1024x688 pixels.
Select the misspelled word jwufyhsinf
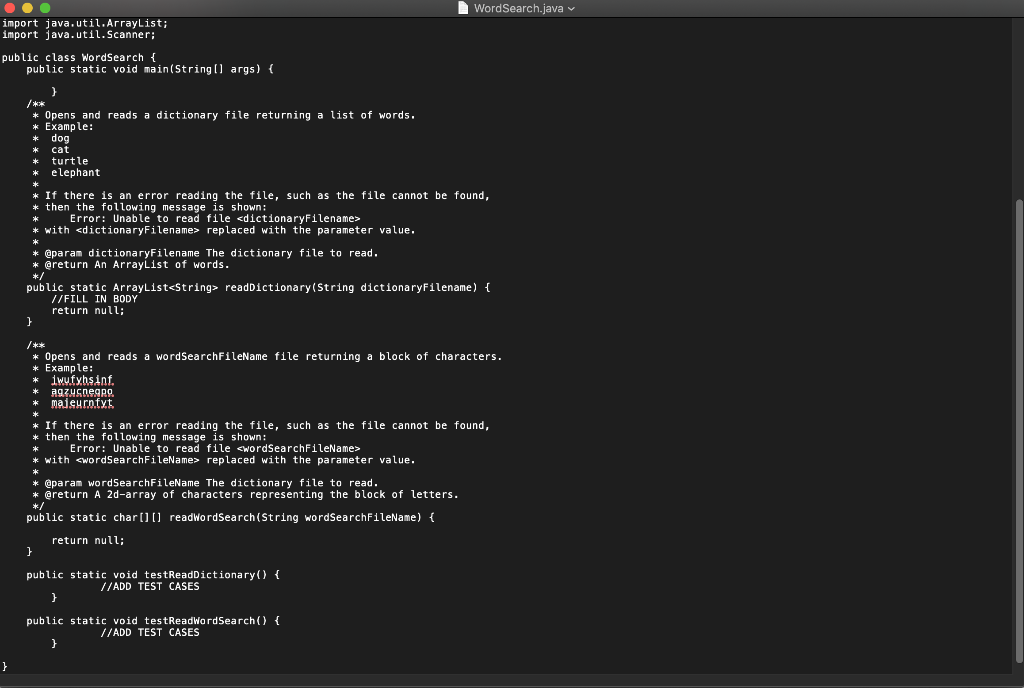pyautogui.click(x=82, y=379)
